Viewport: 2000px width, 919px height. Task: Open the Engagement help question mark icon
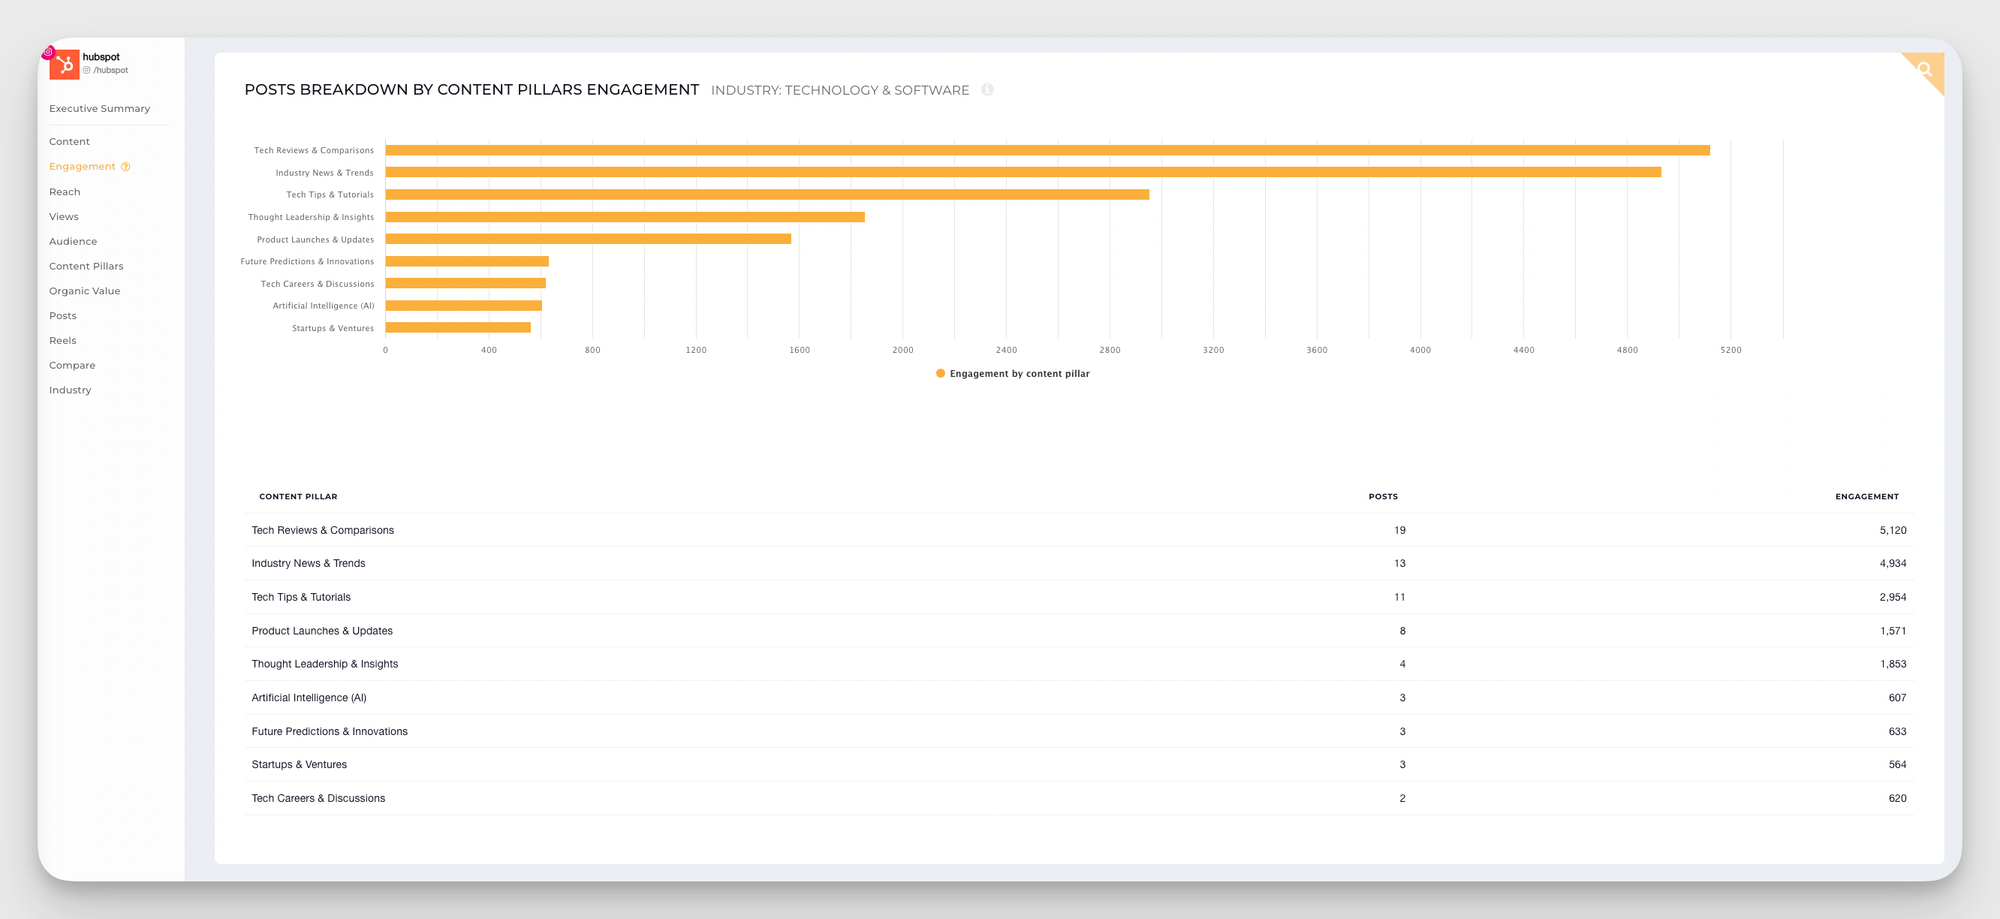click(125, 166)
